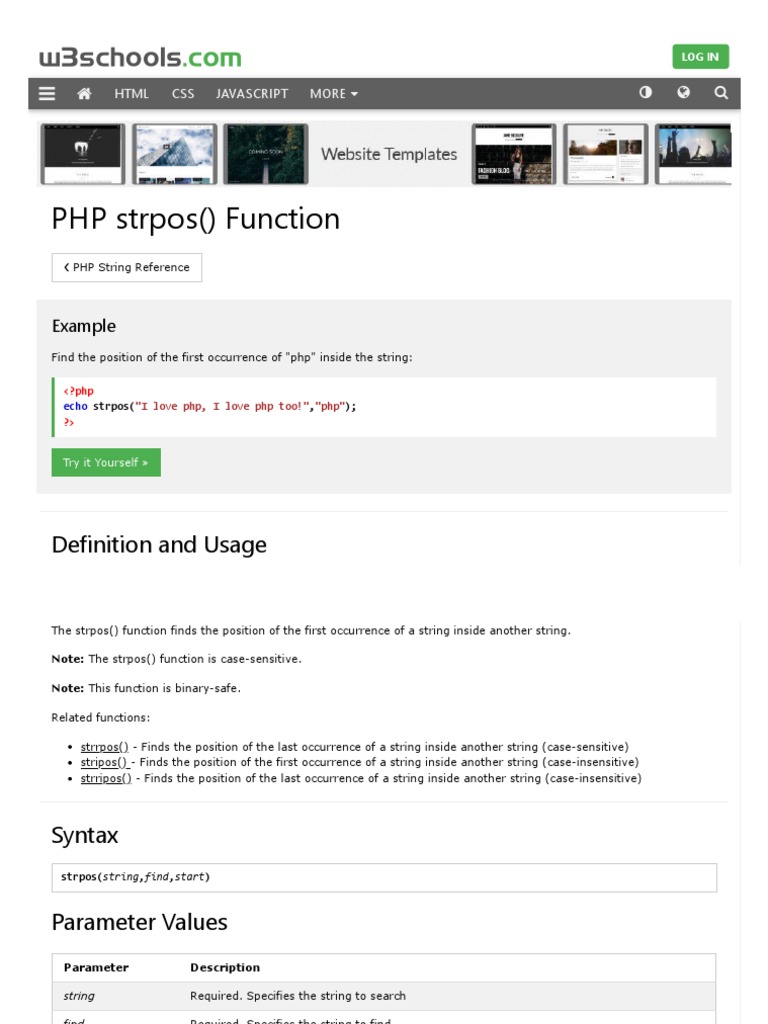Screen dimensions: 768x1024
Task: Open the hamburger menu icon
Action: [x=47, y=93]
